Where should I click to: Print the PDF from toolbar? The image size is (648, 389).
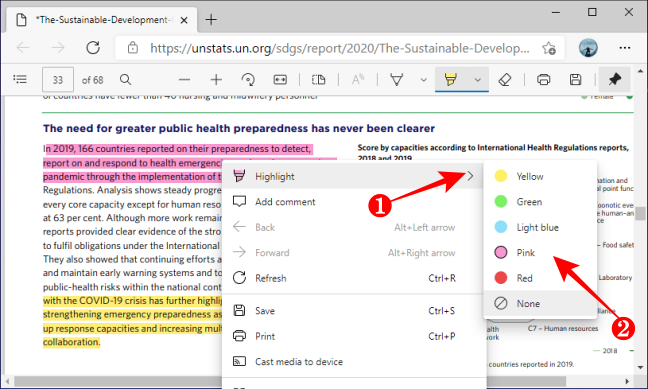click(x=543, y=79)
